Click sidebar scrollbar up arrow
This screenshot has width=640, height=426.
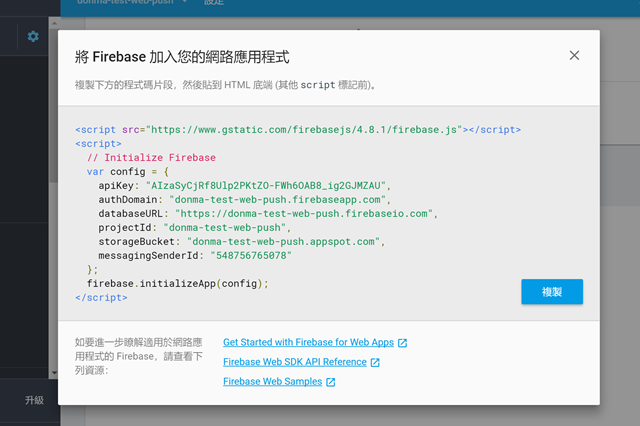(53, 23)
